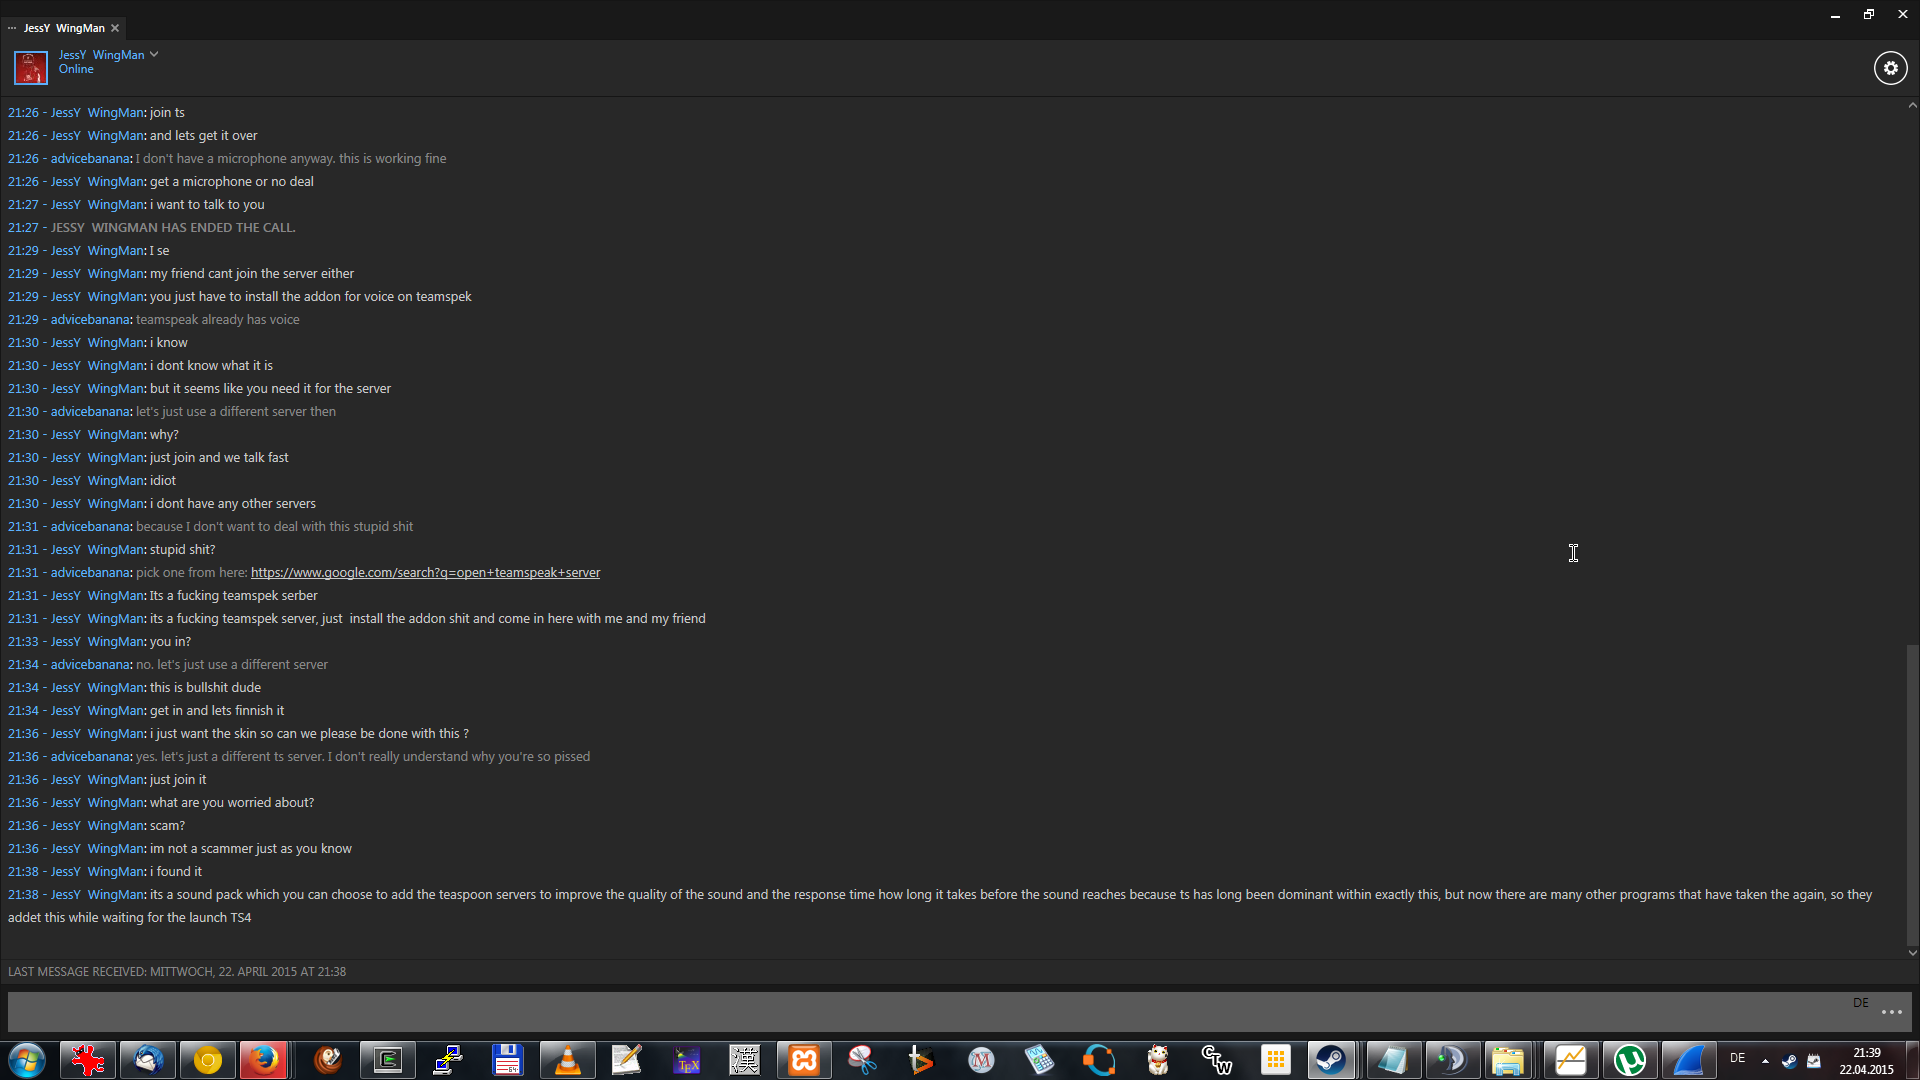
Task: Open the Google teamspeak server search link
Action: [x=425, y=573]
